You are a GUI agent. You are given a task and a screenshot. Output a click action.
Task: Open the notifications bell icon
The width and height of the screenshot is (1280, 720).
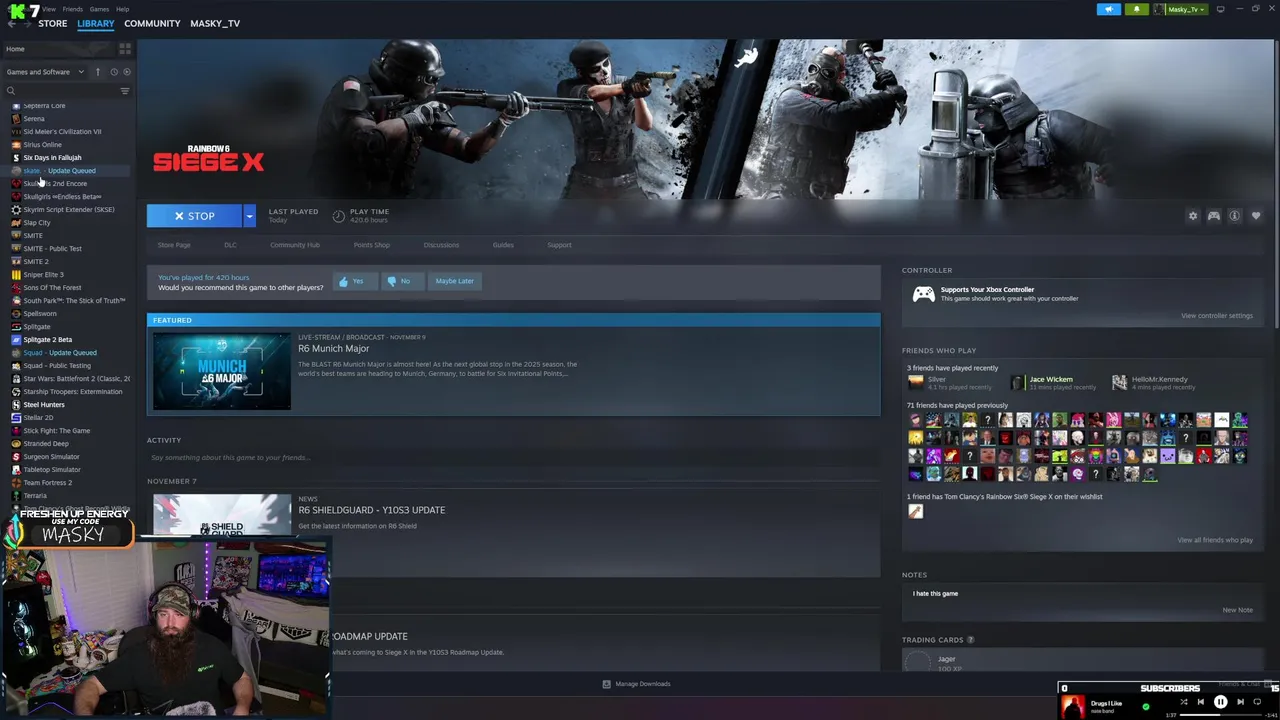pos(1136,9)
